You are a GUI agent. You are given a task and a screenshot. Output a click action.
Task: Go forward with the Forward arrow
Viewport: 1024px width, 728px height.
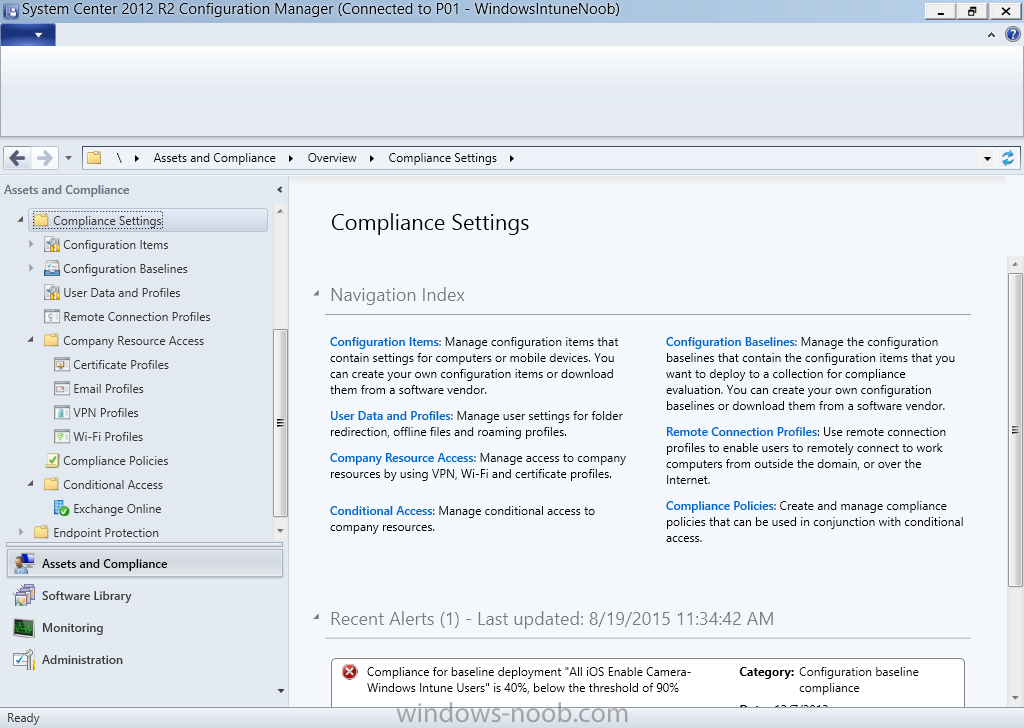(x=44, y=158)
